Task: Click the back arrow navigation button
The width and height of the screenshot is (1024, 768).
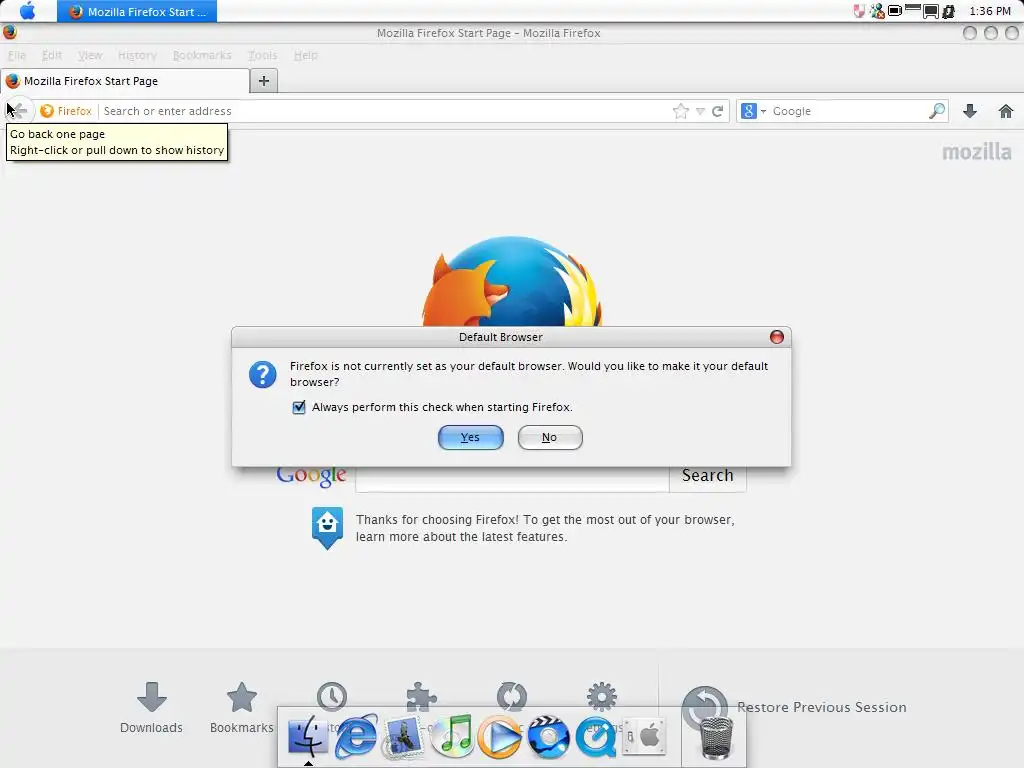Action: 18,111
